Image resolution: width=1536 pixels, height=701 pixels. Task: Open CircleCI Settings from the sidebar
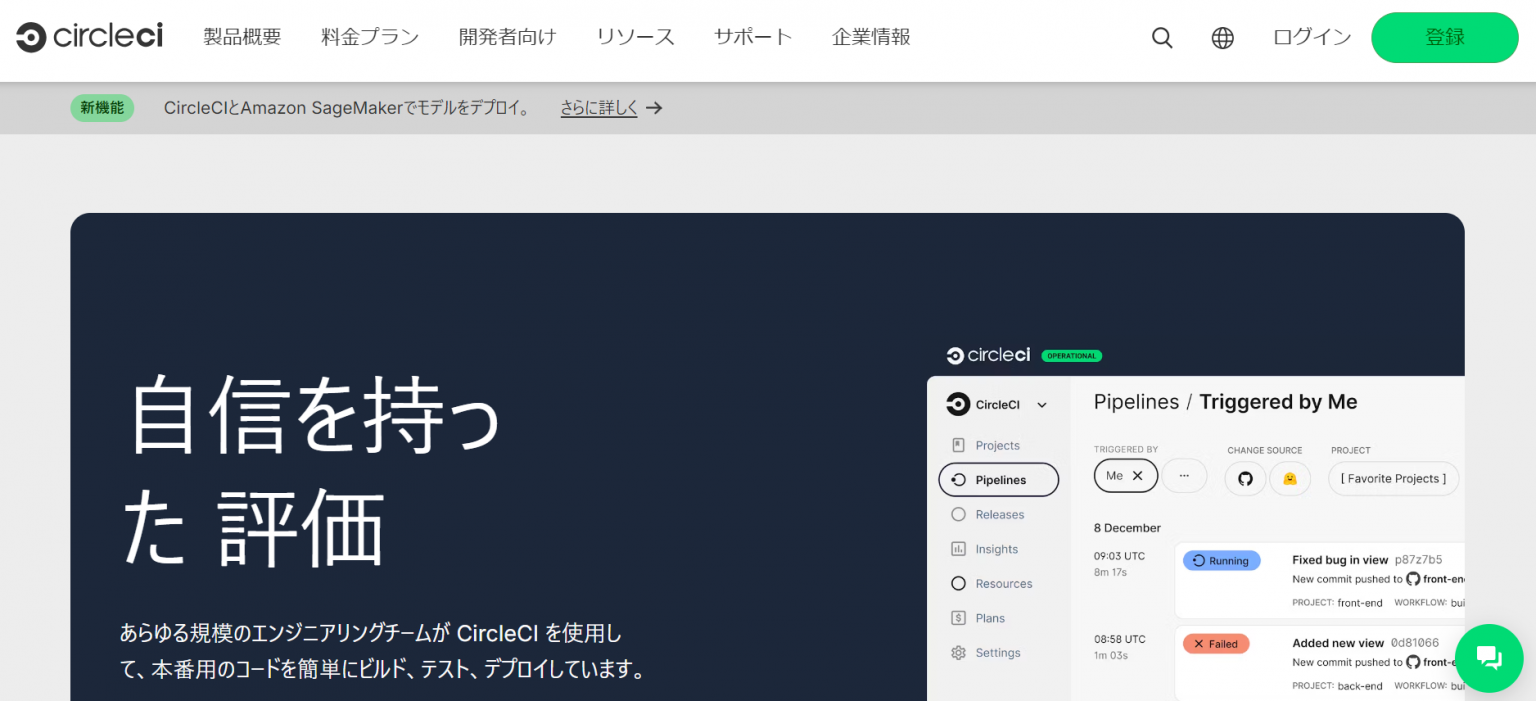tap(996, 652)
